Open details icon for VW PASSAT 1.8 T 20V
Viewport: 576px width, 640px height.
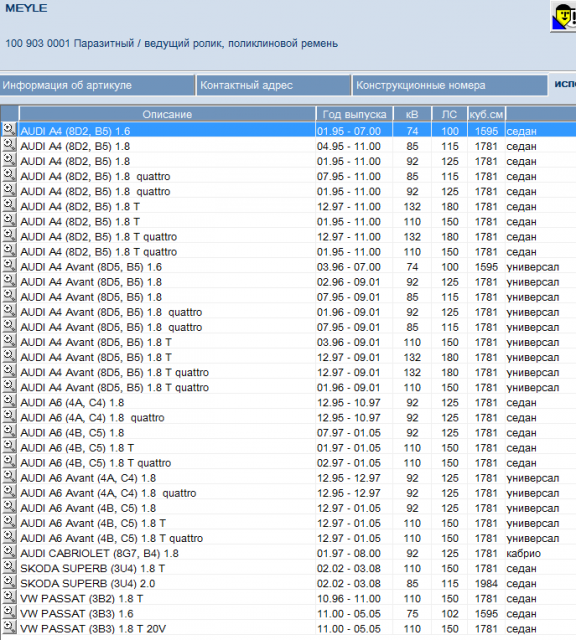click(x=9, y=628)
